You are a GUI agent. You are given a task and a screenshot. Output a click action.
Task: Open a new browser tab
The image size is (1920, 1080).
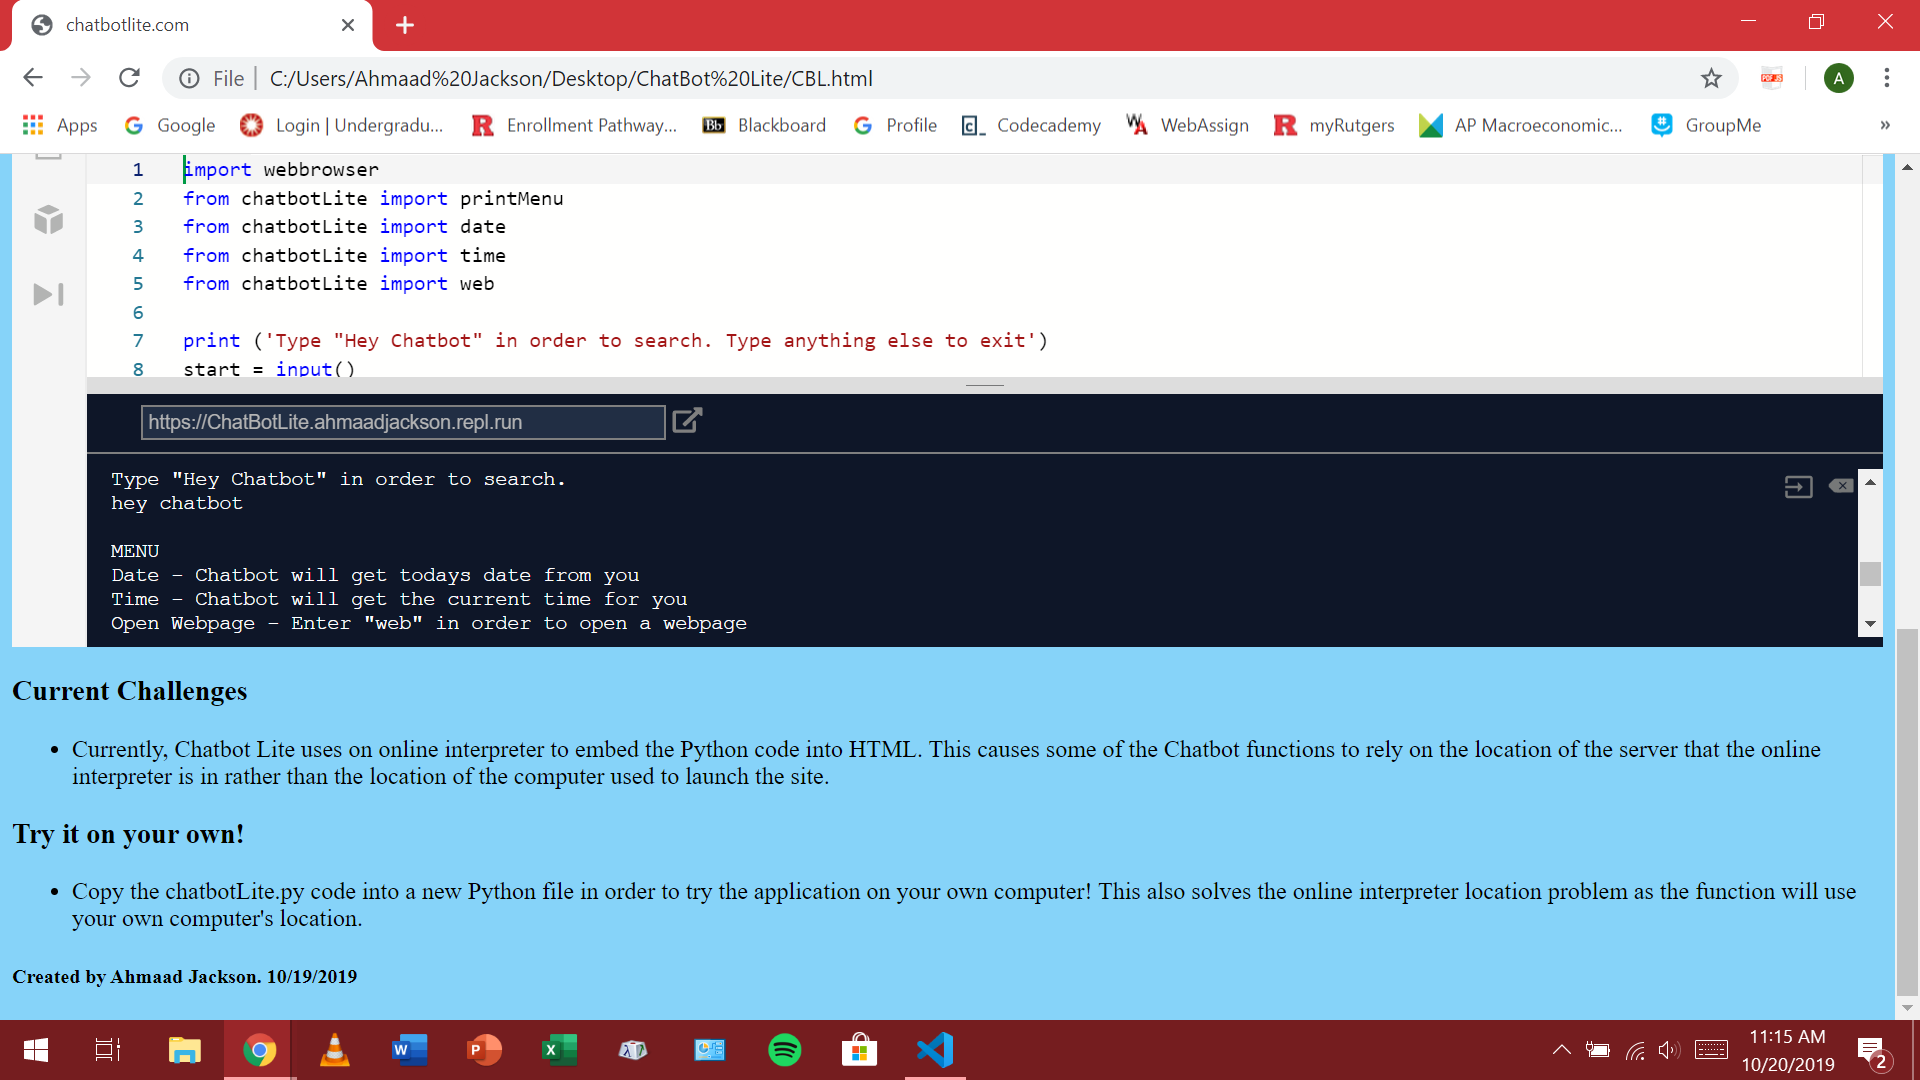(405, 25)
